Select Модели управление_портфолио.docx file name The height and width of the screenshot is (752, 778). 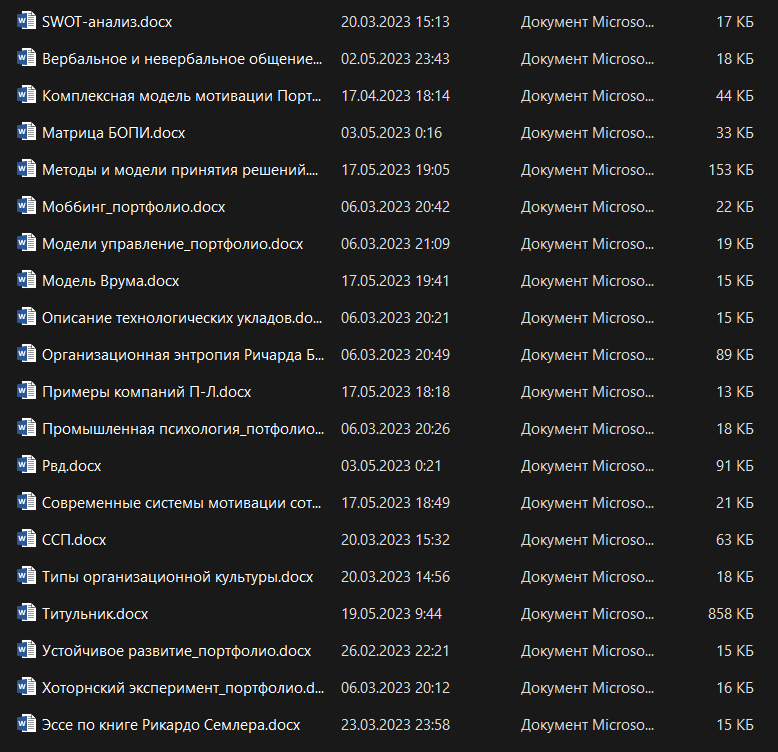(x=172, y=244)
